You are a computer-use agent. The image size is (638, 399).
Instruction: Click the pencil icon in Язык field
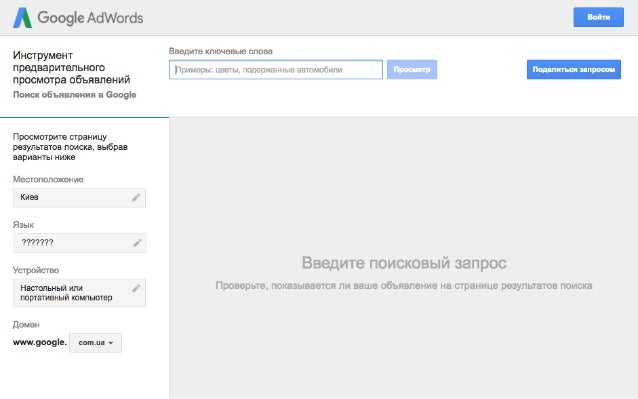pos(137,243)
